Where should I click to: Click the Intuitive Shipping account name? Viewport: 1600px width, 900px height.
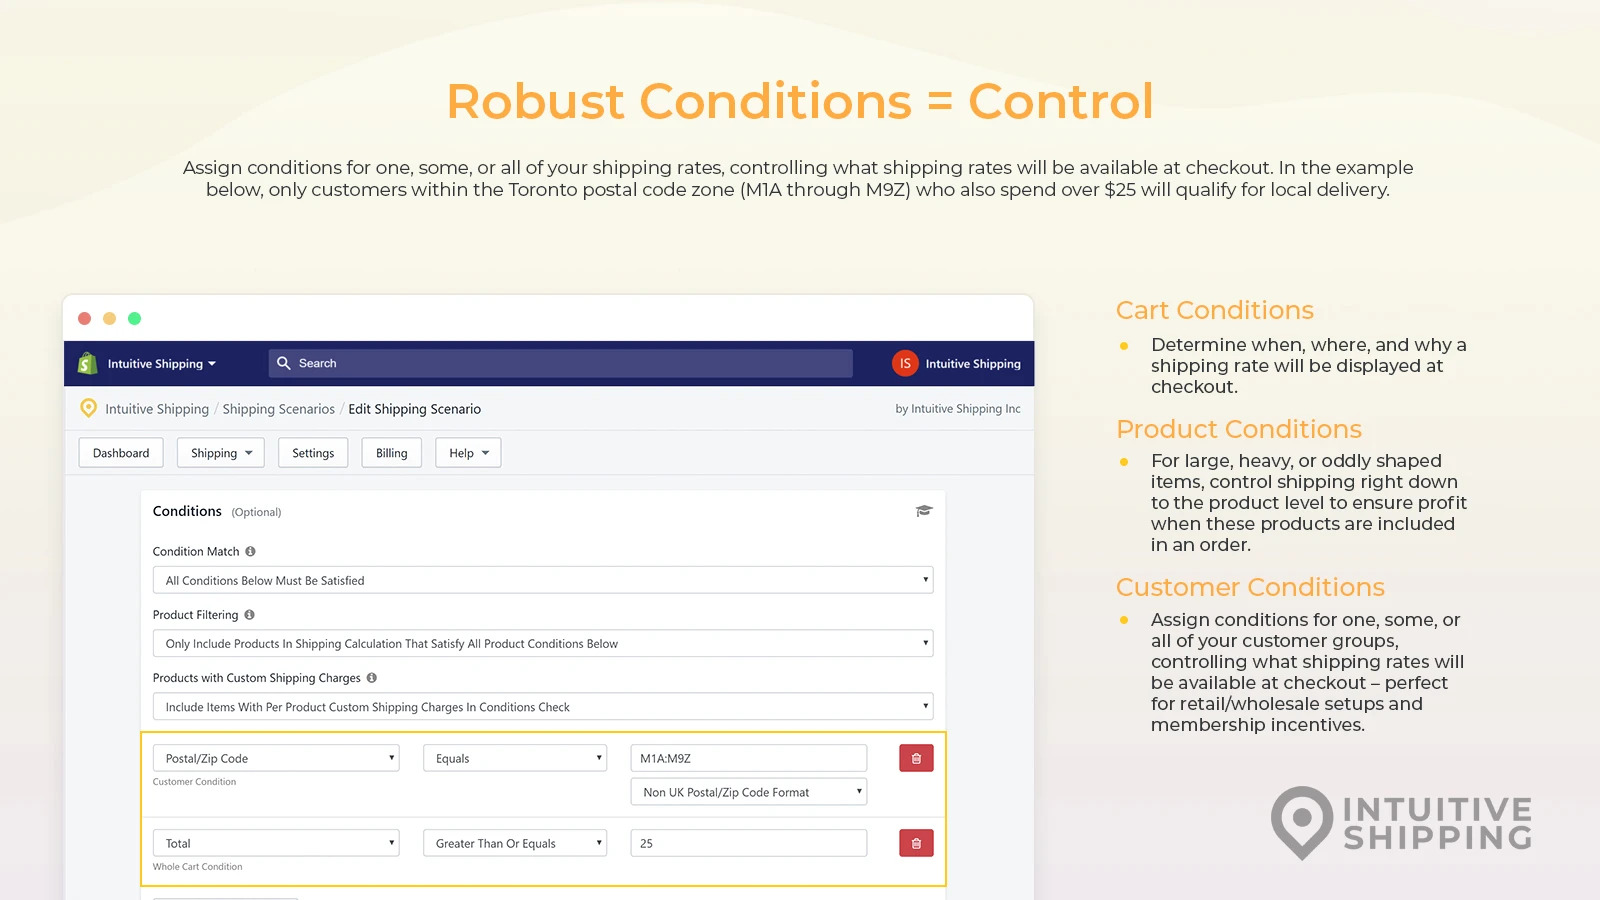tap(973, 364)
